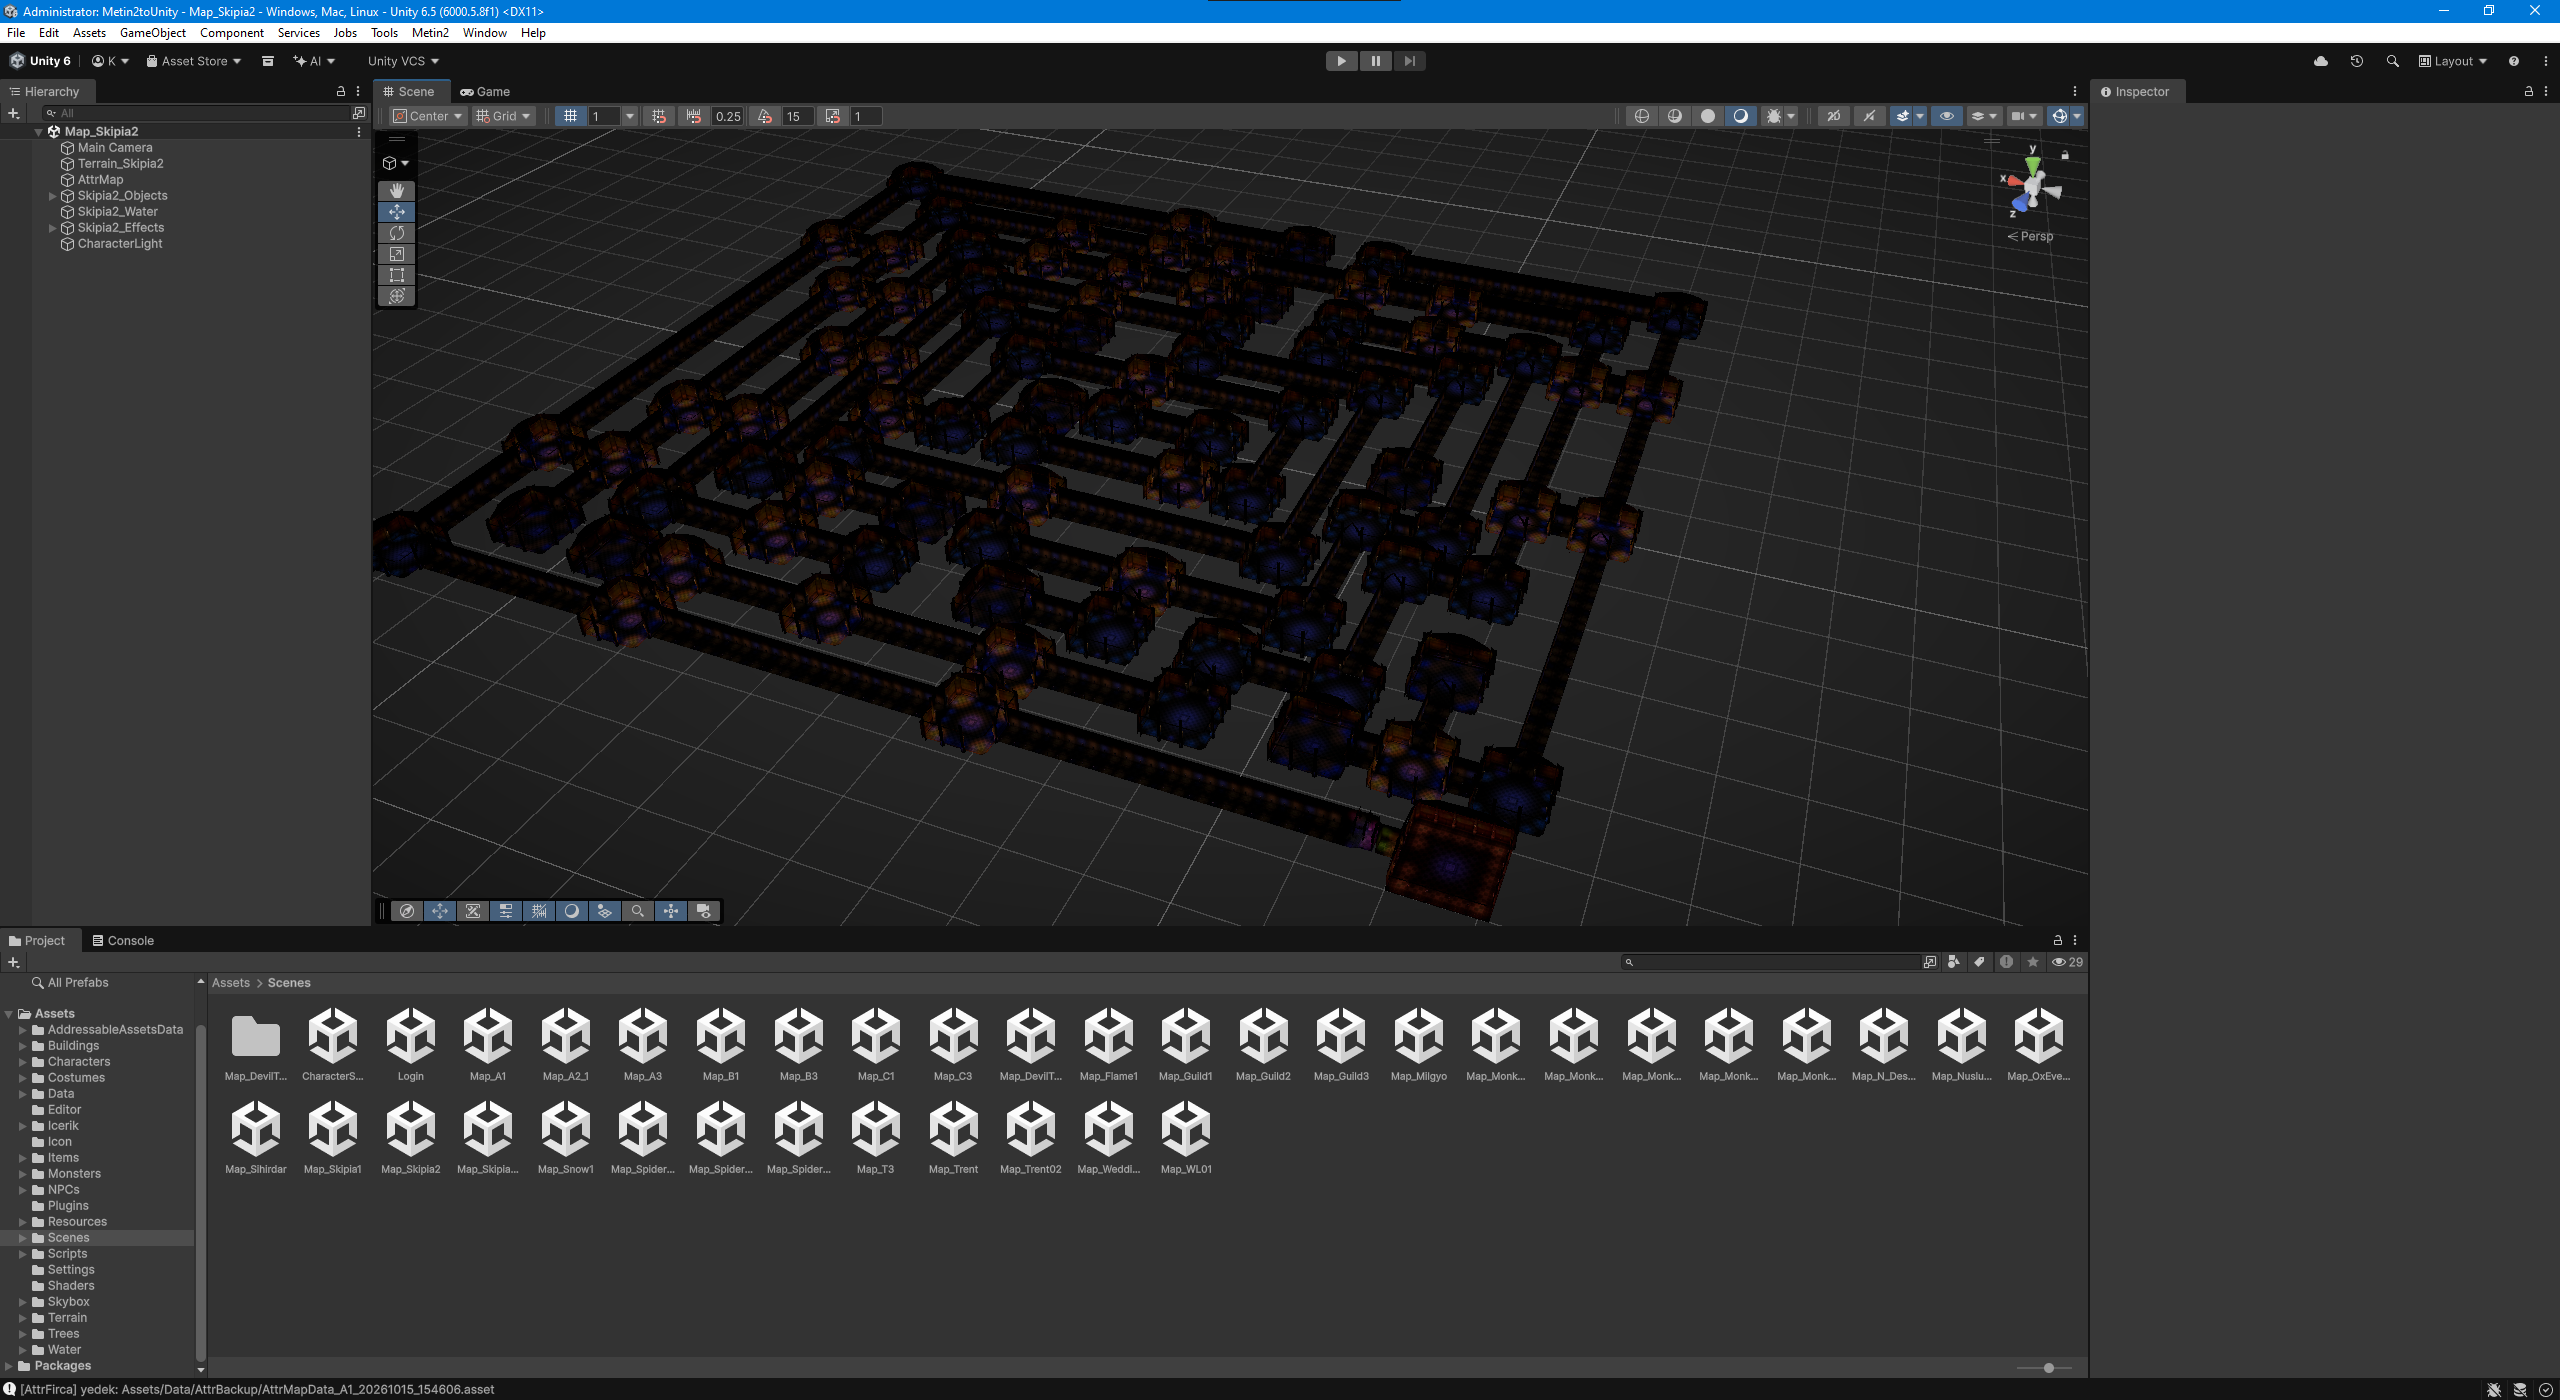The width and height of the screenshot is (2560, 1400).
Task: Open search by label icon in Project
Action: 1979,962
